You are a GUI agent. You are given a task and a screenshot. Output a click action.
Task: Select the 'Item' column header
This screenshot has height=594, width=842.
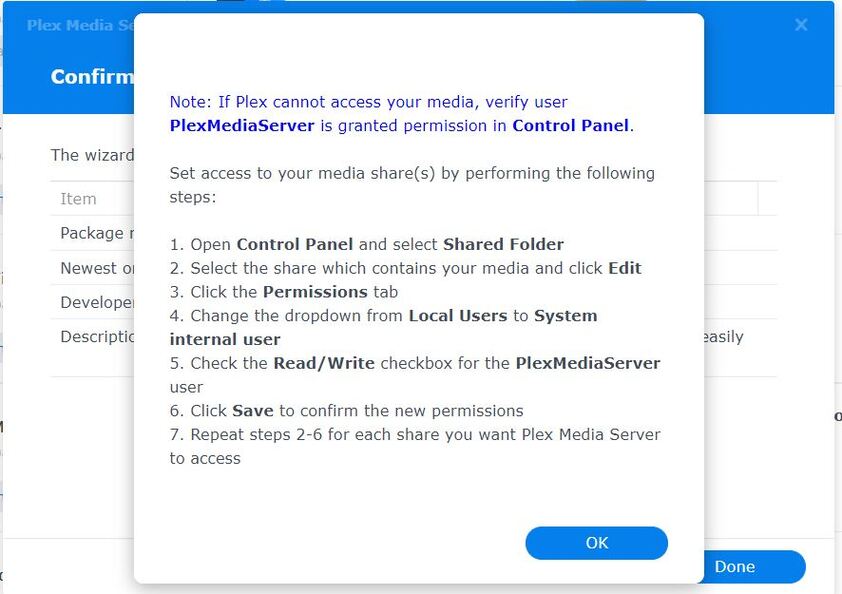(x=78, y=199)
